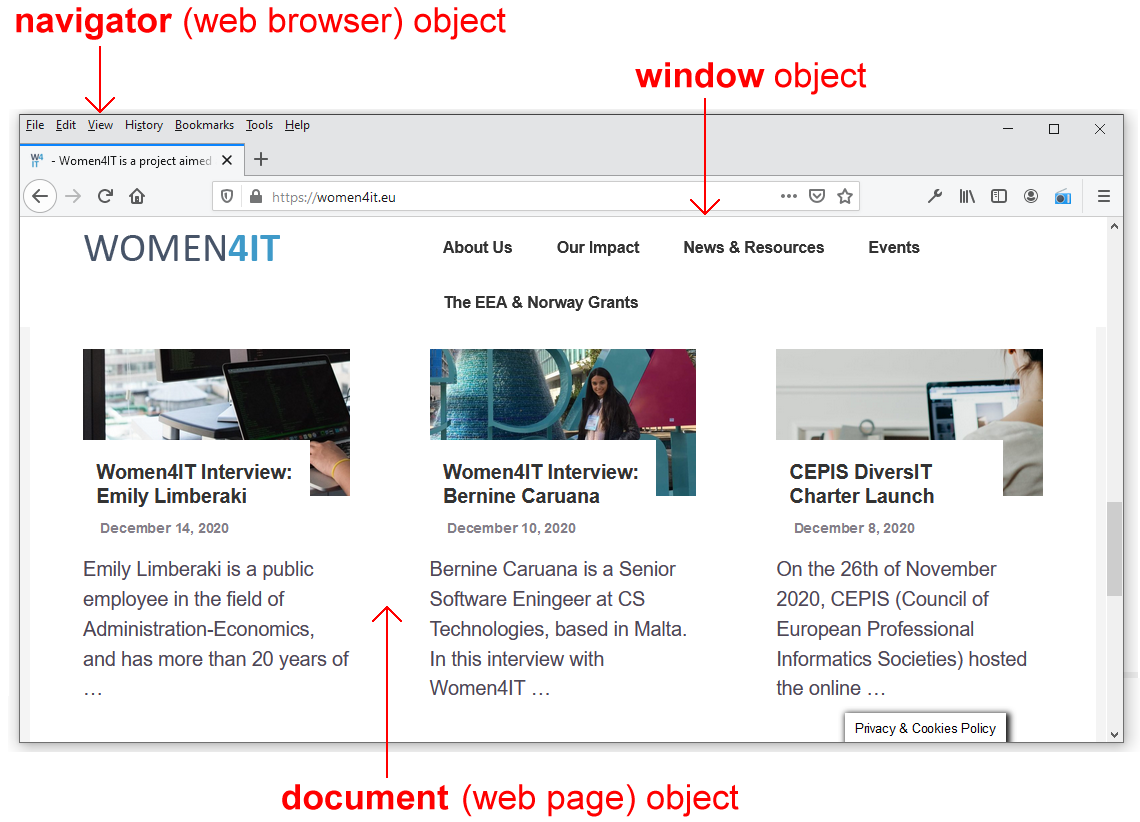Open the hamburger application menu
1140x822 pixels.
point(1104,197)
